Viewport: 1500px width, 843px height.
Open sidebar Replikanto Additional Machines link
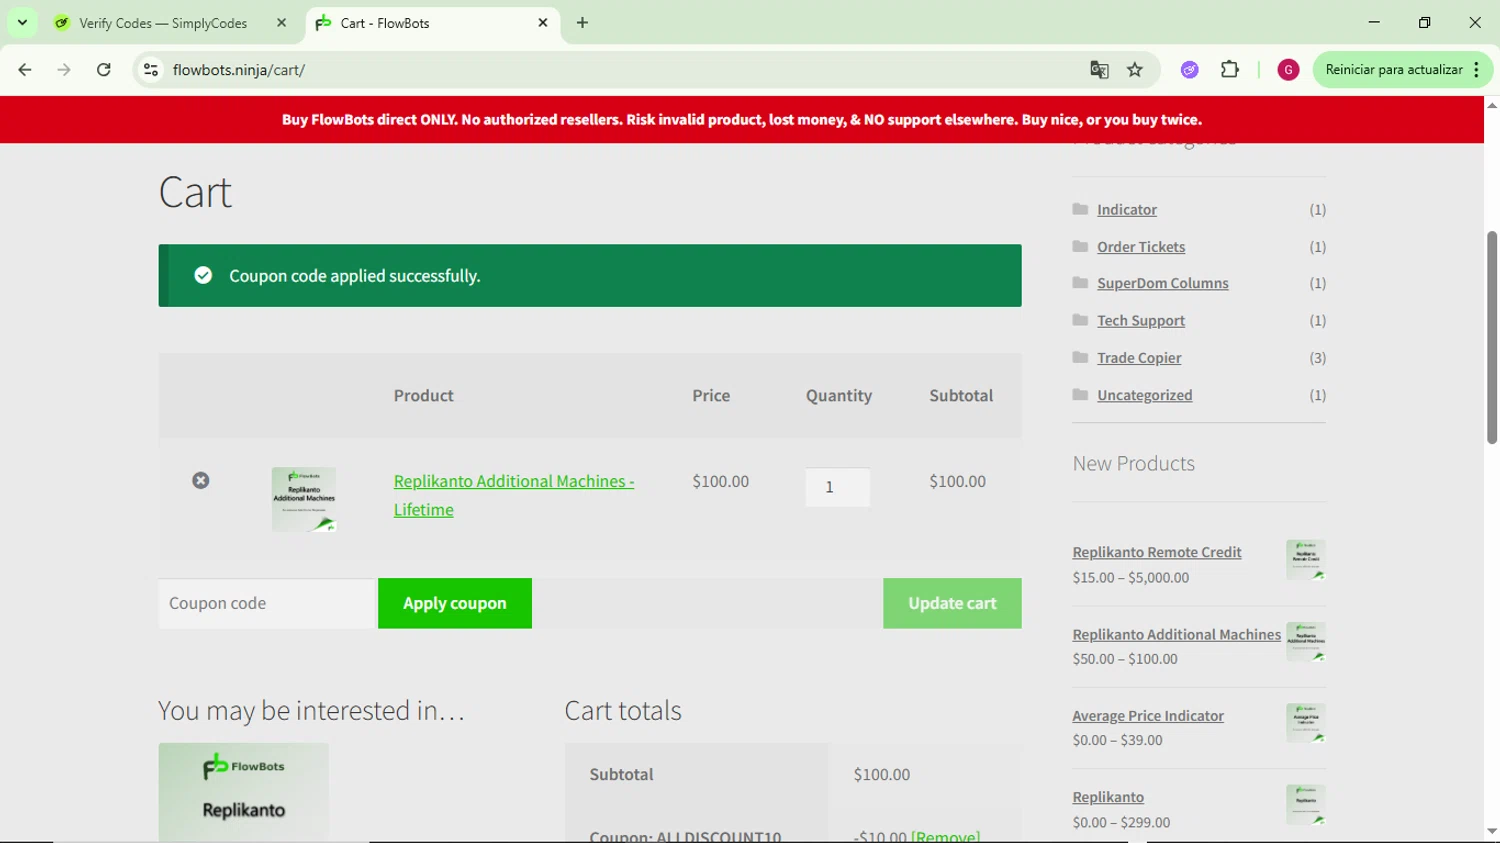(1177, 634)
